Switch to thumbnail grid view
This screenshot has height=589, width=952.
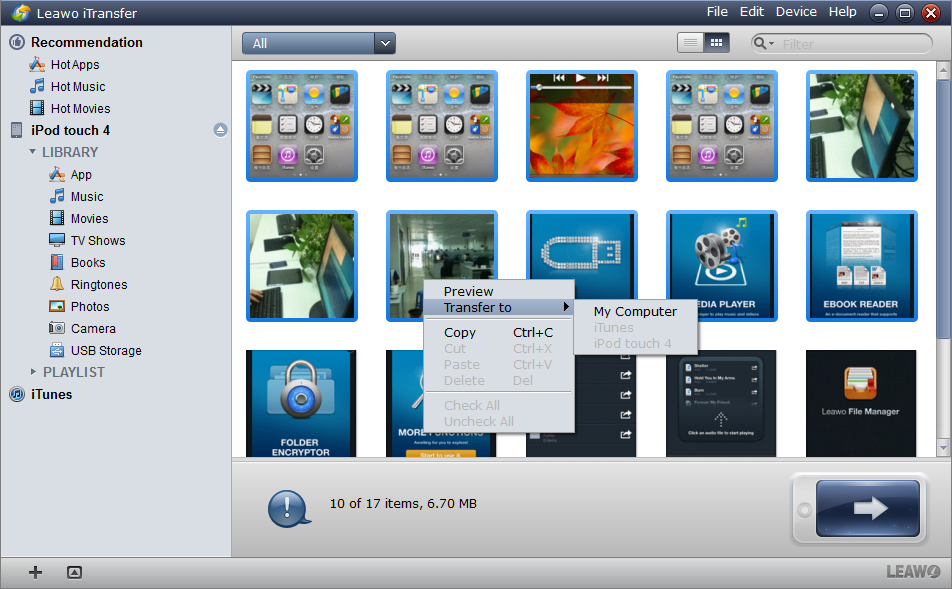click(716, 43)
